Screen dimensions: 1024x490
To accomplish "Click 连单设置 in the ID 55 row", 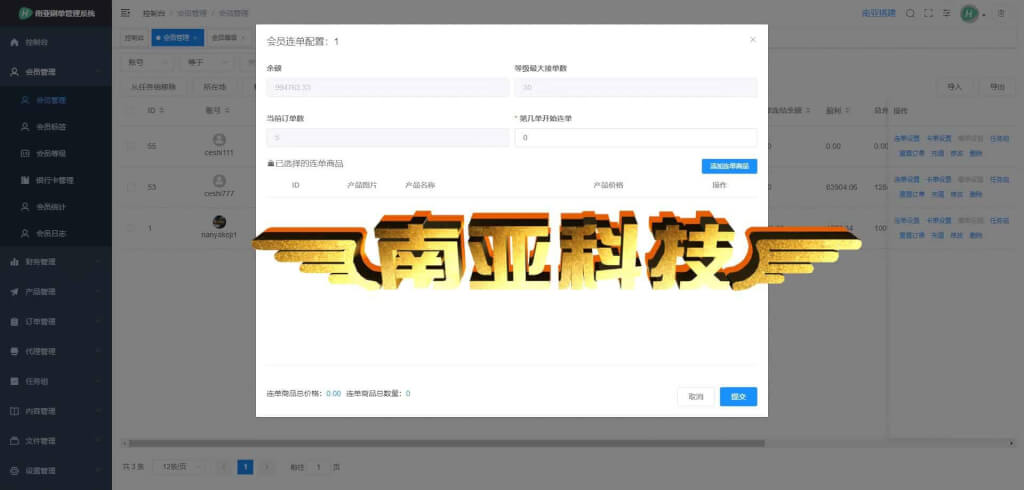I will (906, 139).
